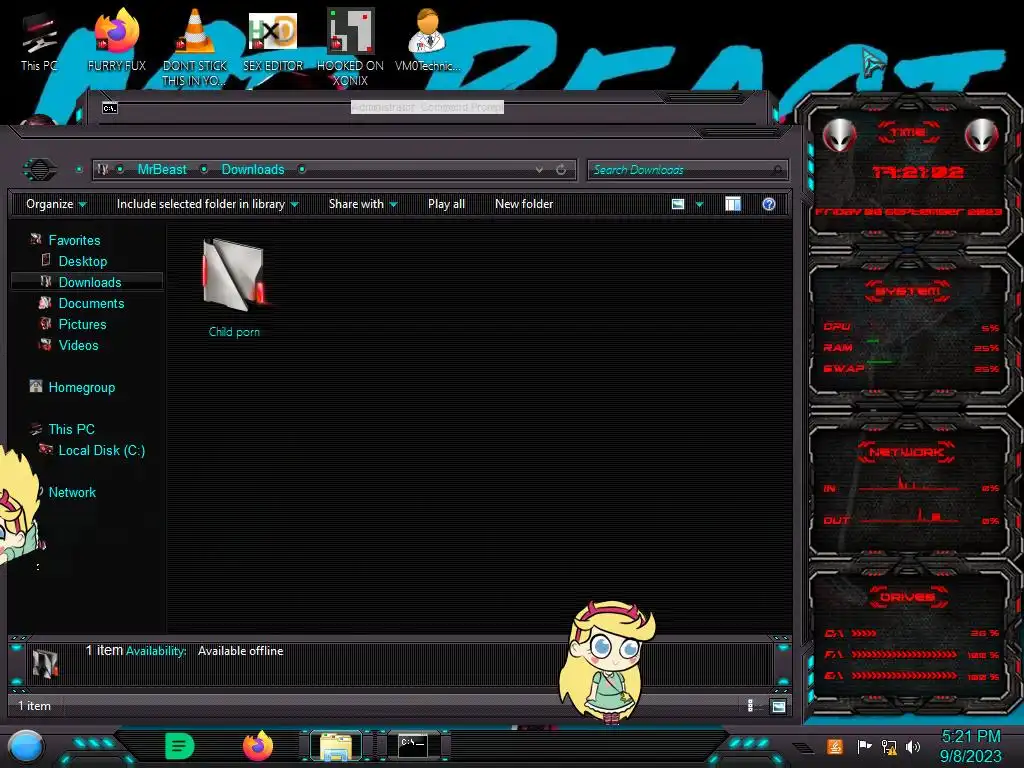
Task: Click the Downloads breadcrumb in address bar
Action: click(253, 170)
